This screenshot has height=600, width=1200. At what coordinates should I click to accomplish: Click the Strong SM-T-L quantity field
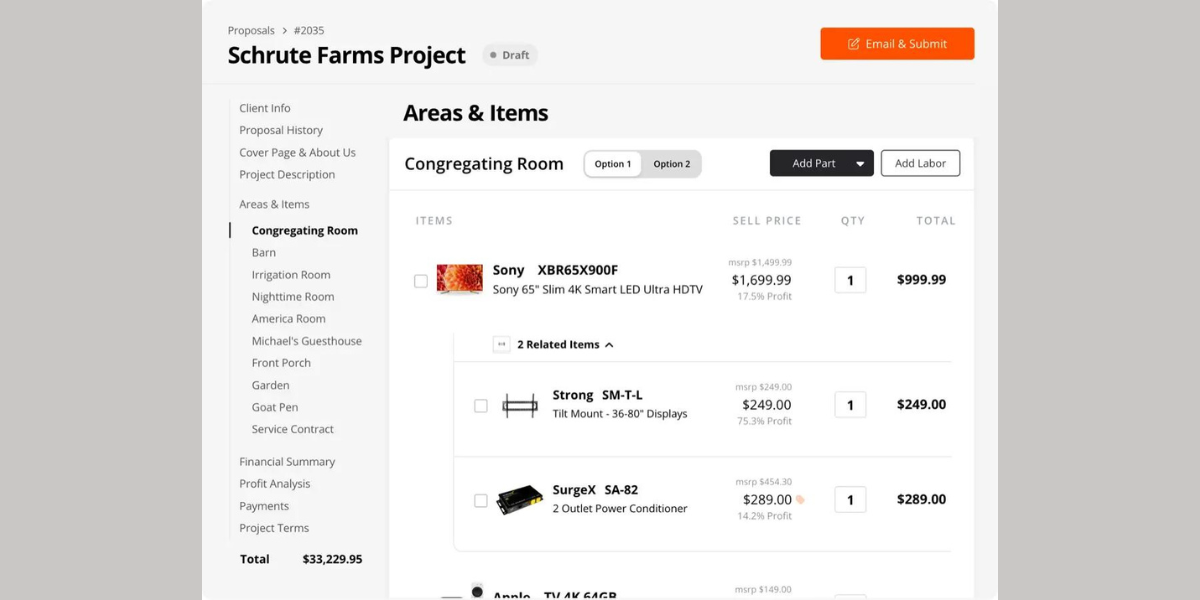(850, 405)
